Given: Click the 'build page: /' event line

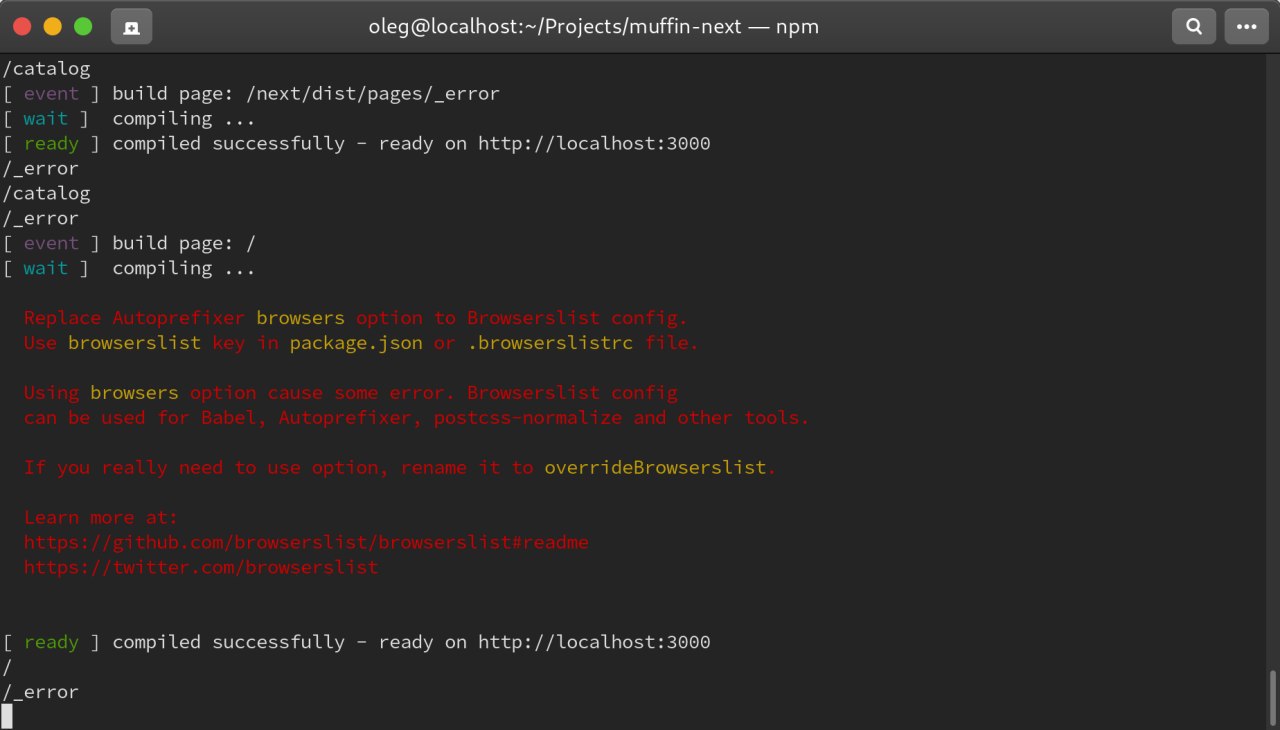Looking at the screenshot, I should click(185, 243).
